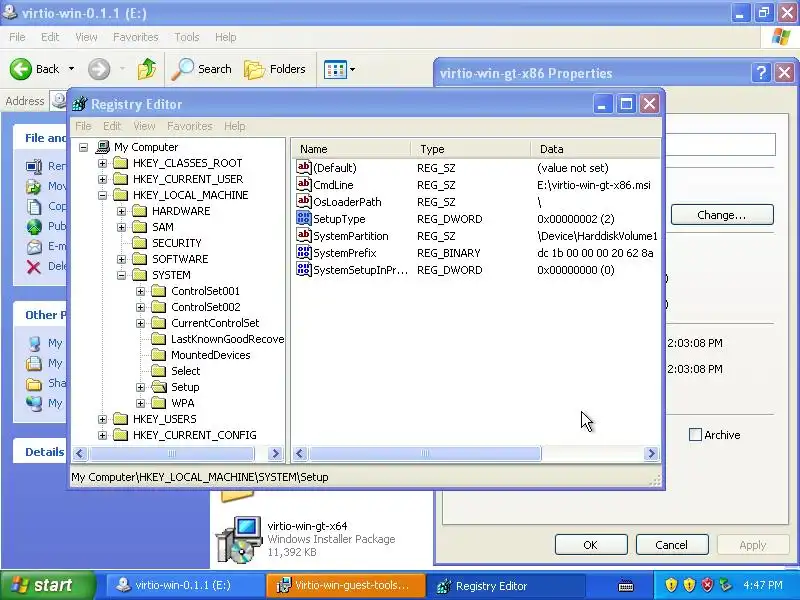Open Registry Editor Edit menu
This screenshot has width=800, height=600.
coord(112,126)
